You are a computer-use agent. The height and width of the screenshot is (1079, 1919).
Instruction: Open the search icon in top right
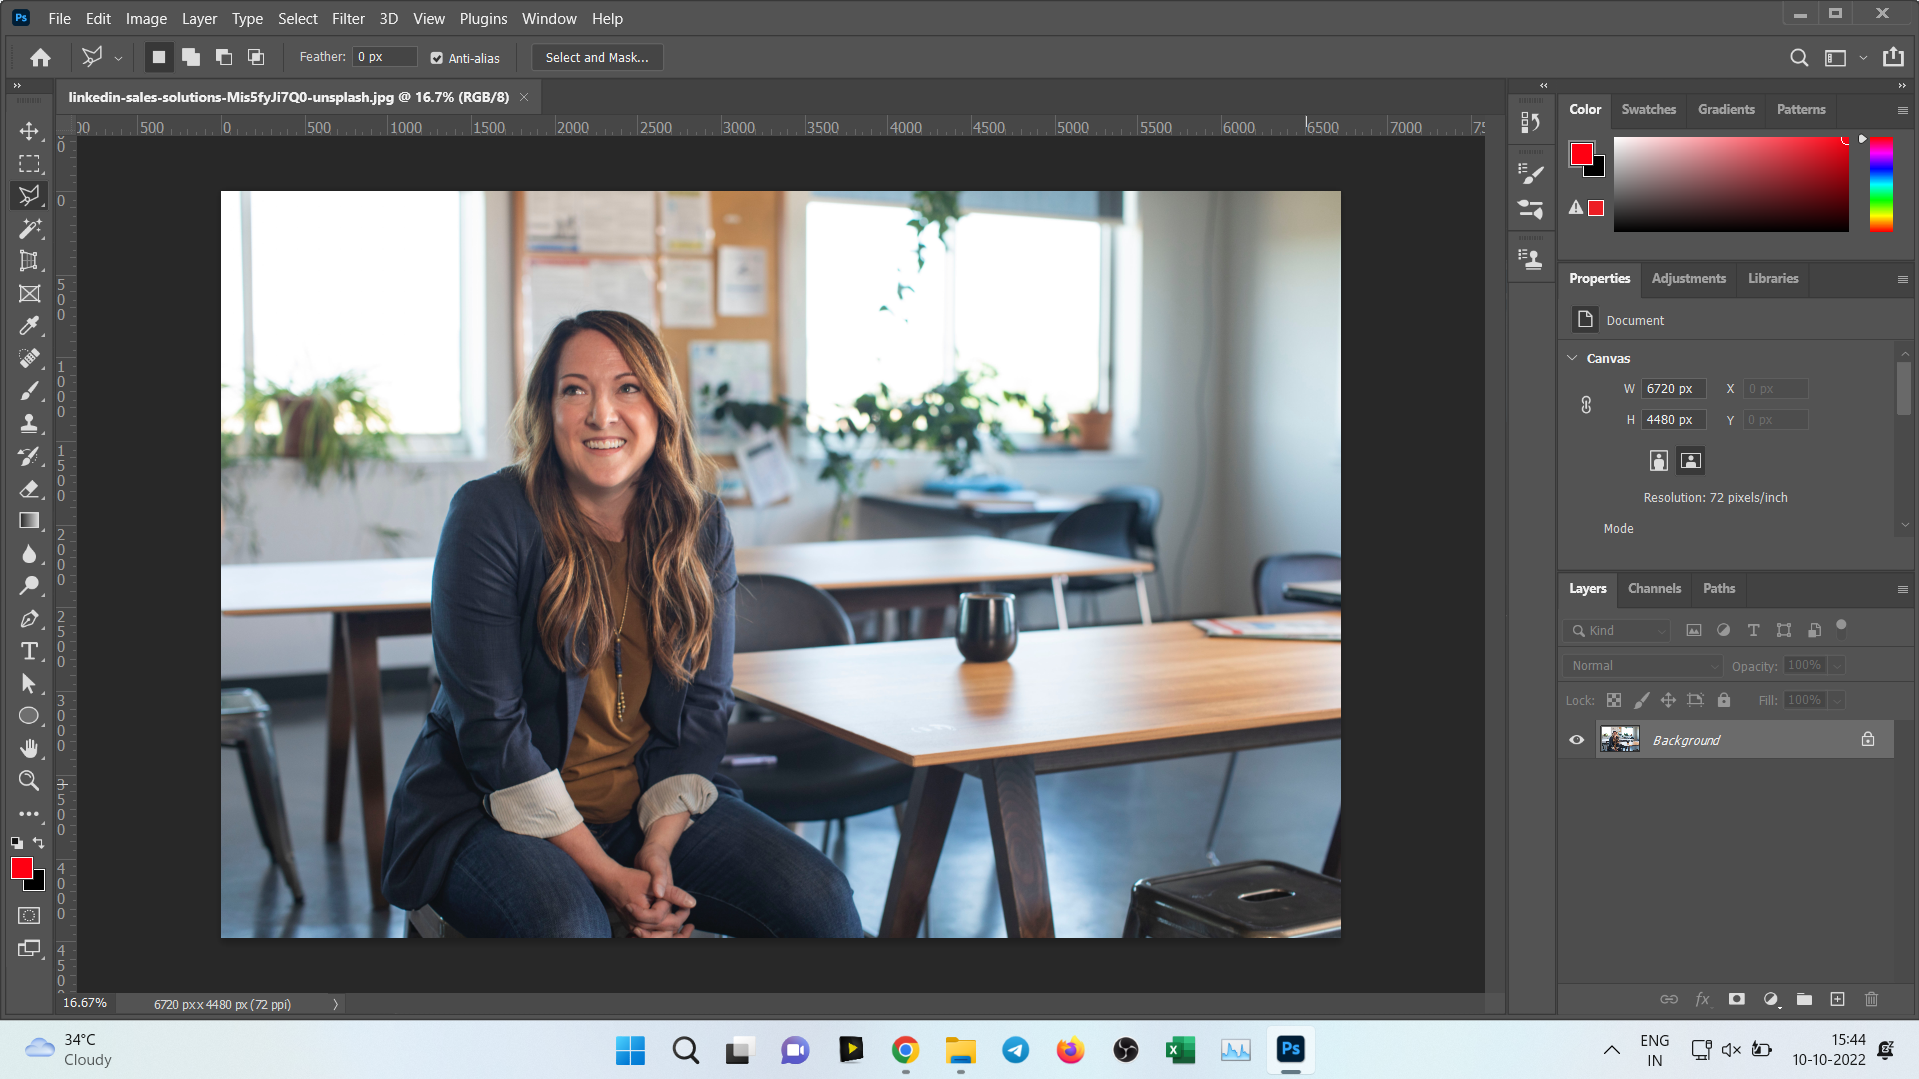(1798, 58)
